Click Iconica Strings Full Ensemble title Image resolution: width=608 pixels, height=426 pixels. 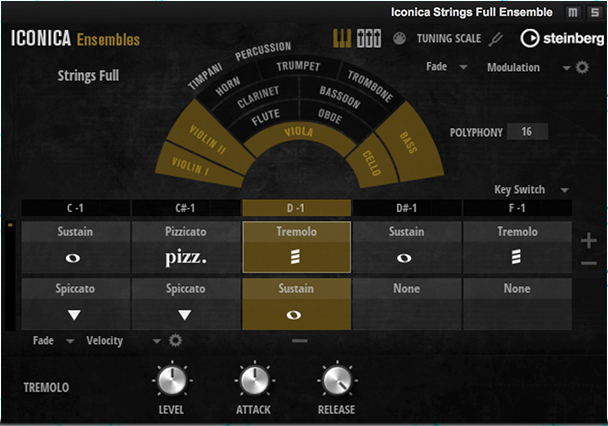(472, 12)
